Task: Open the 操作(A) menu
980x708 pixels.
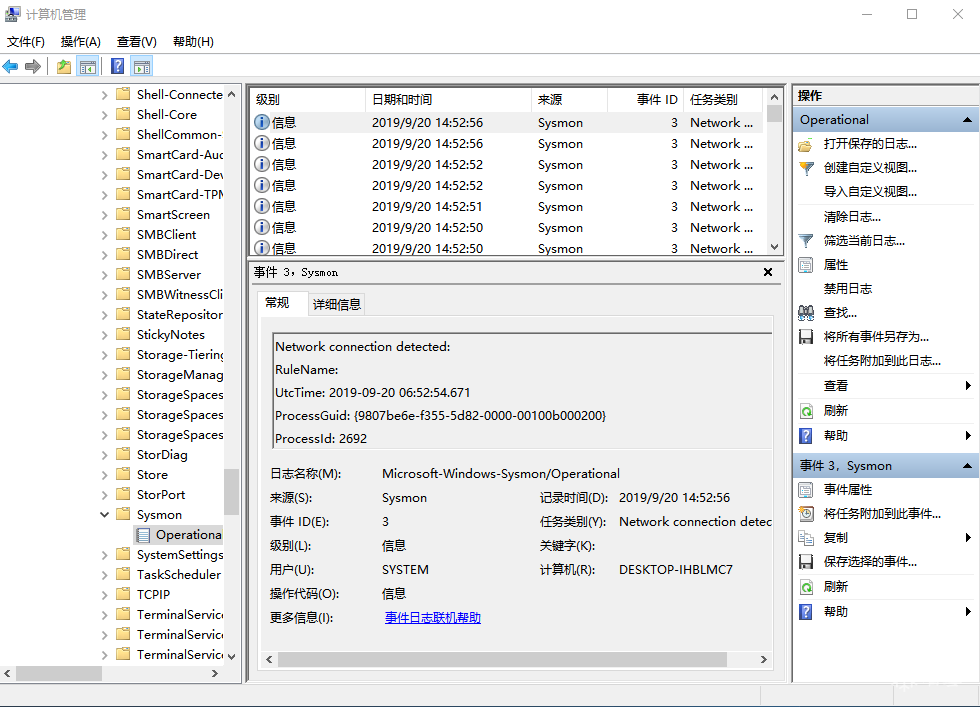Action: 81,42
